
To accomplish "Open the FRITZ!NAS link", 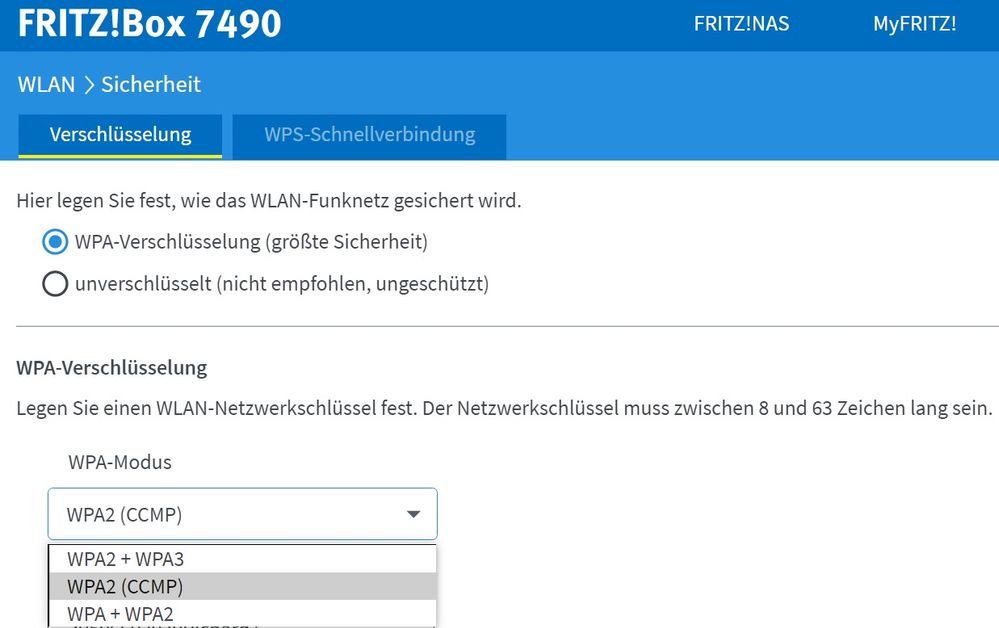I will (x=741, y=24).
